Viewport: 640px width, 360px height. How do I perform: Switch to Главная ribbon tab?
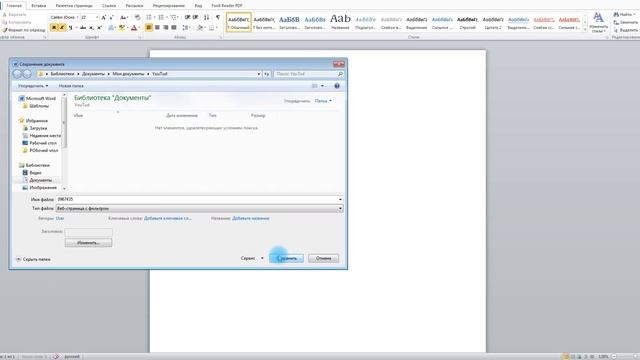tap(14, 6)
